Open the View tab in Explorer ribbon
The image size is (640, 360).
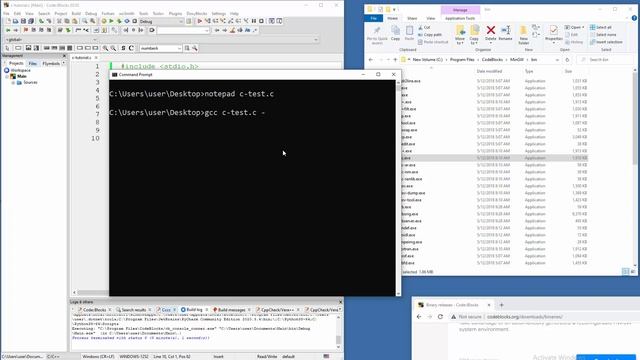pyautogui.click(x=431, y=18)
